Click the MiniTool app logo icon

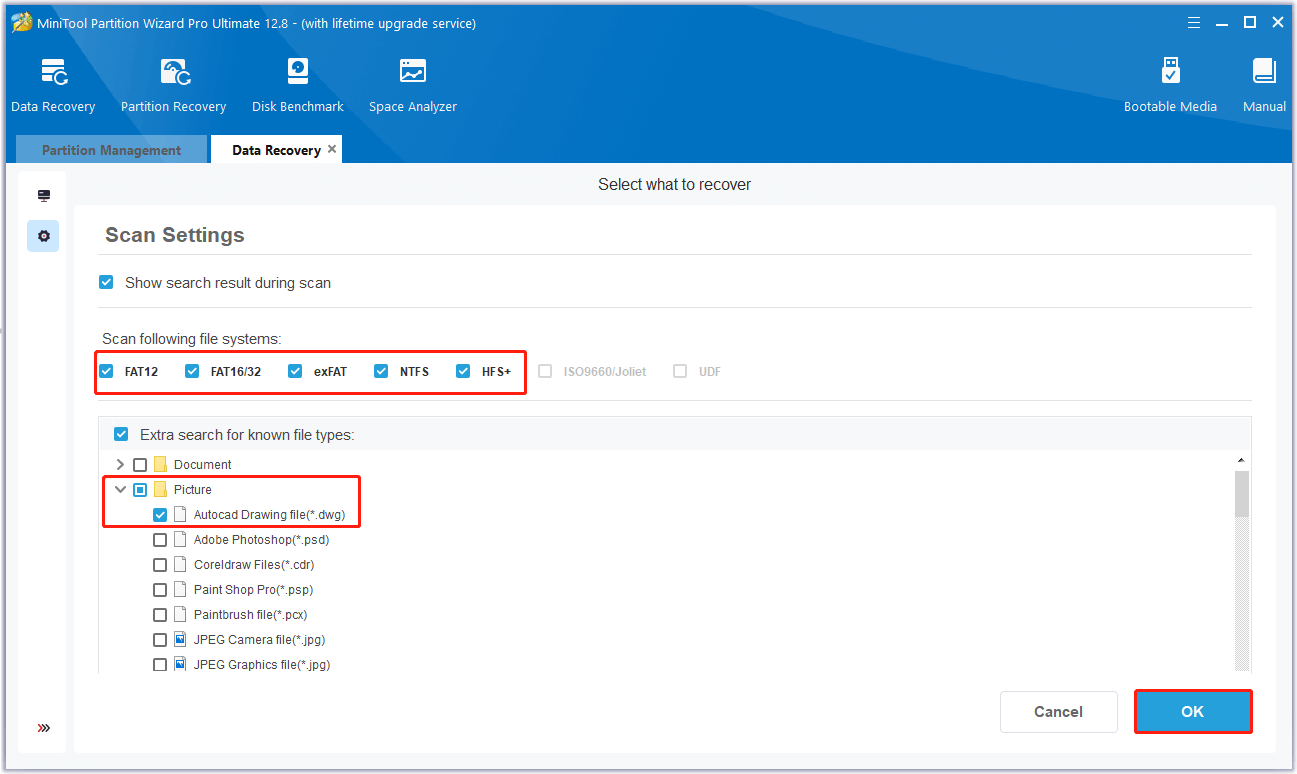[20, 22]
